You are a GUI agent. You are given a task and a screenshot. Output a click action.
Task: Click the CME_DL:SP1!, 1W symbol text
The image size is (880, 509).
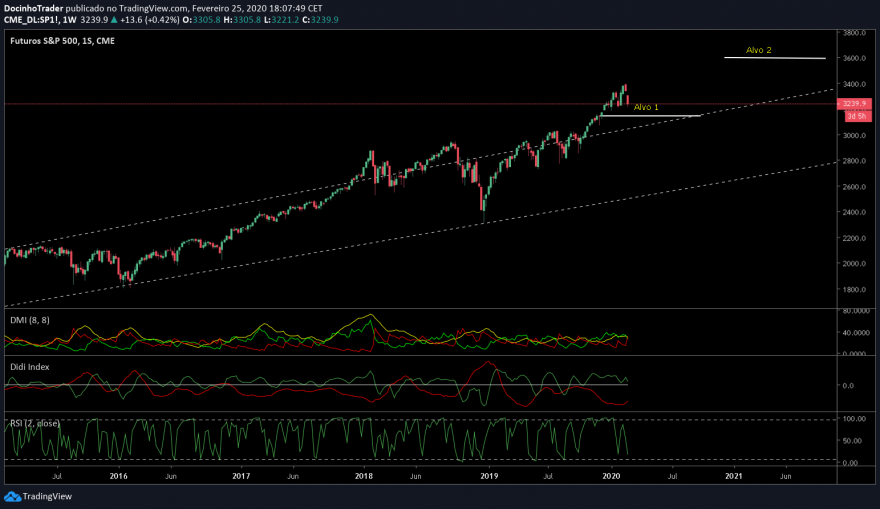40,20
